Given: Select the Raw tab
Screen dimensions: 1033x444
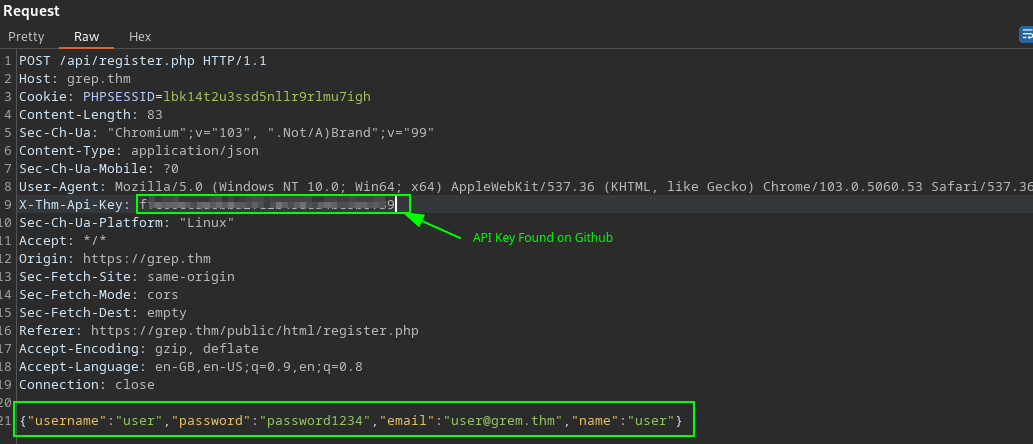Looking at the screenshot, I should tap(86, 37).
